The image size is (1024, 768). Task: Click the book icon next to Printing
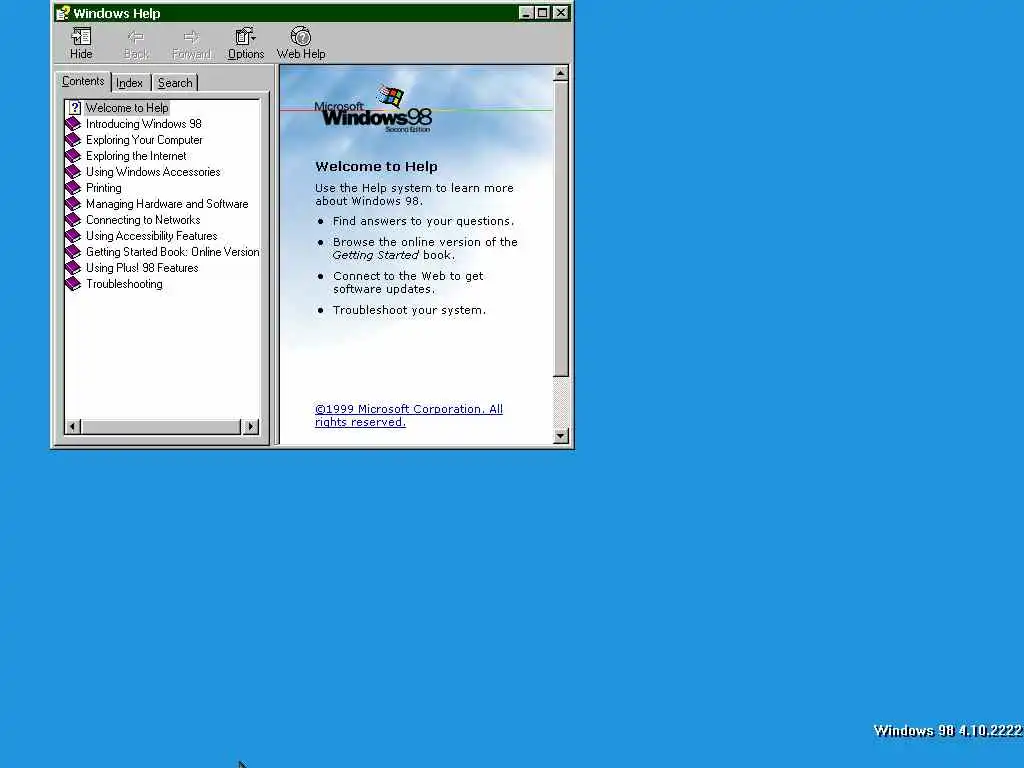73,187
